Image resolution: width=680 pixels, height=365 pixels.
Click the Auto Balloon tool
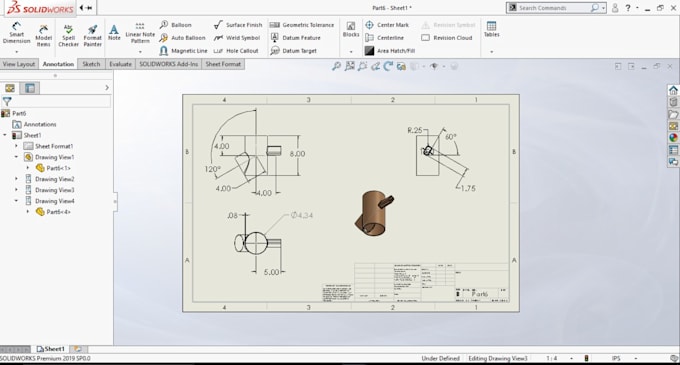coord(182,38)
